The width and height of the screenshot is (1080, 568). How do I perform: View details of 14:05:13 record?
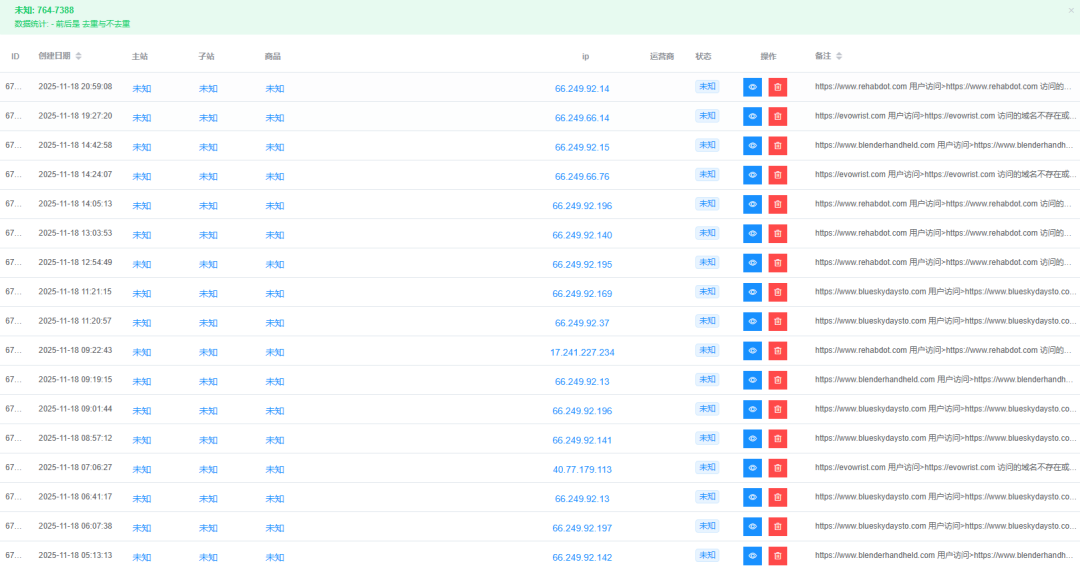[752, 204]
